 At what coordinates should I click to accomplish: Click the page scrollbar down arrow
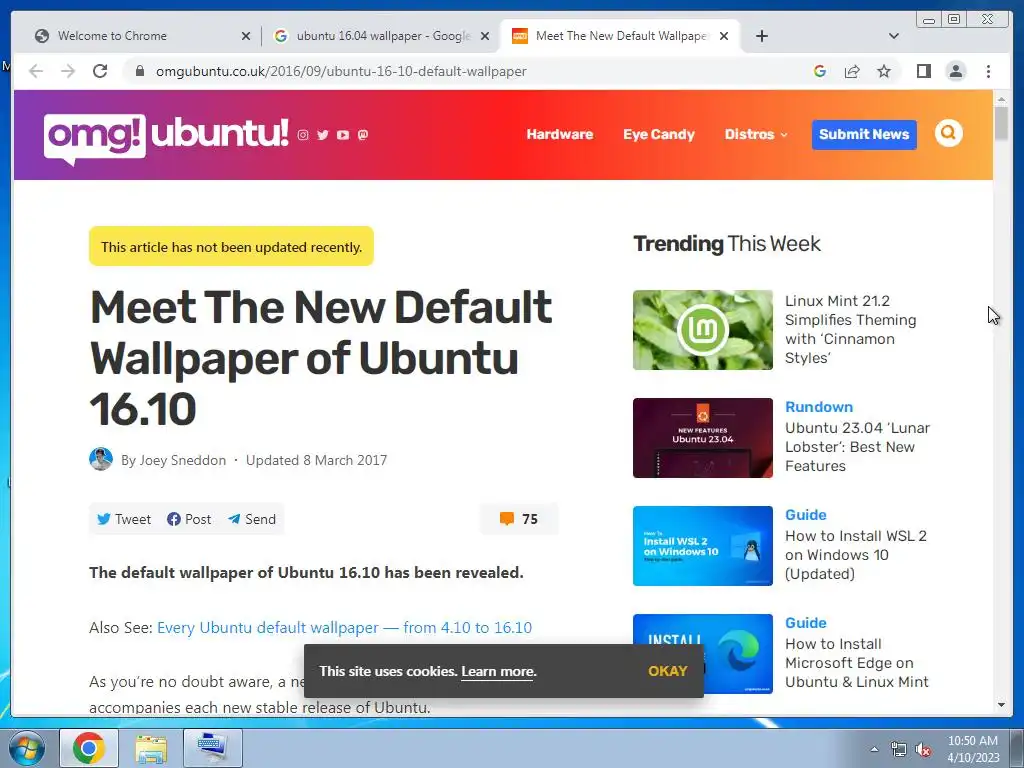coord(1001,705)
